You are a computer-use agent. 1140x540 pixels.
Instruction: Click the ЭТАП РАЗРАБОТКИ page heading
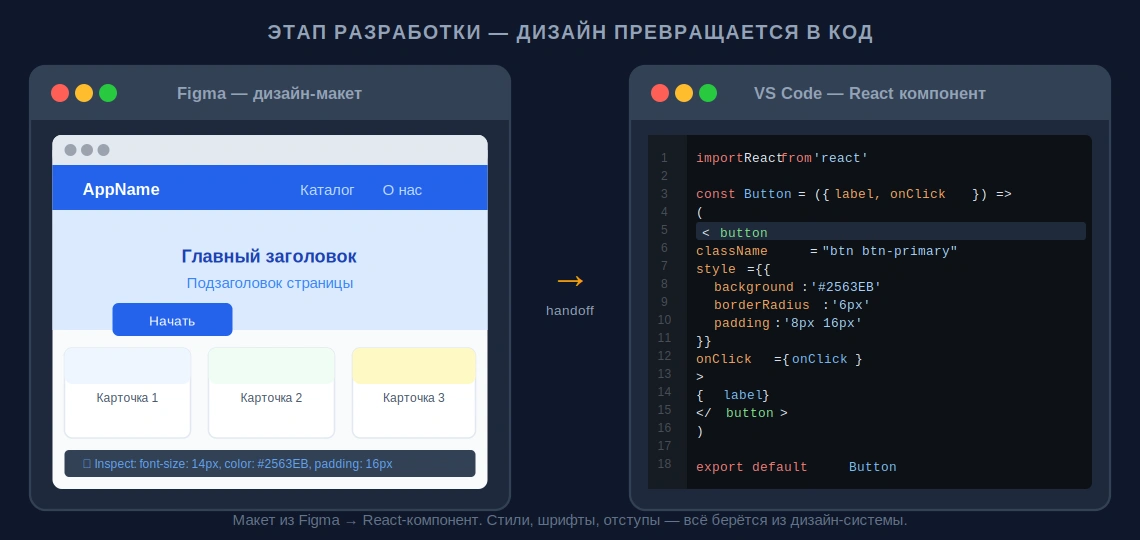[570, 33]
